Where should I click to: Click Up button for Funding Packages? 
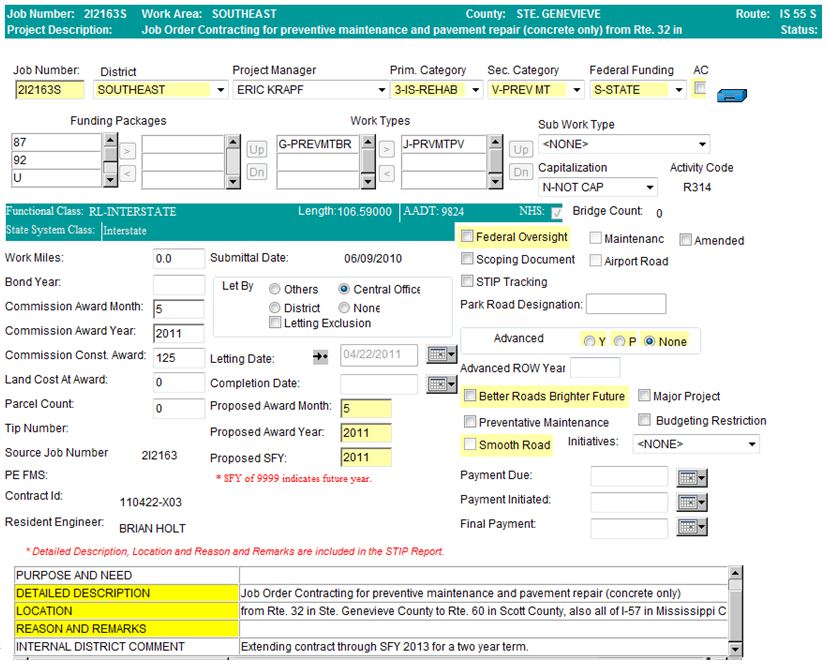point(256,150)
